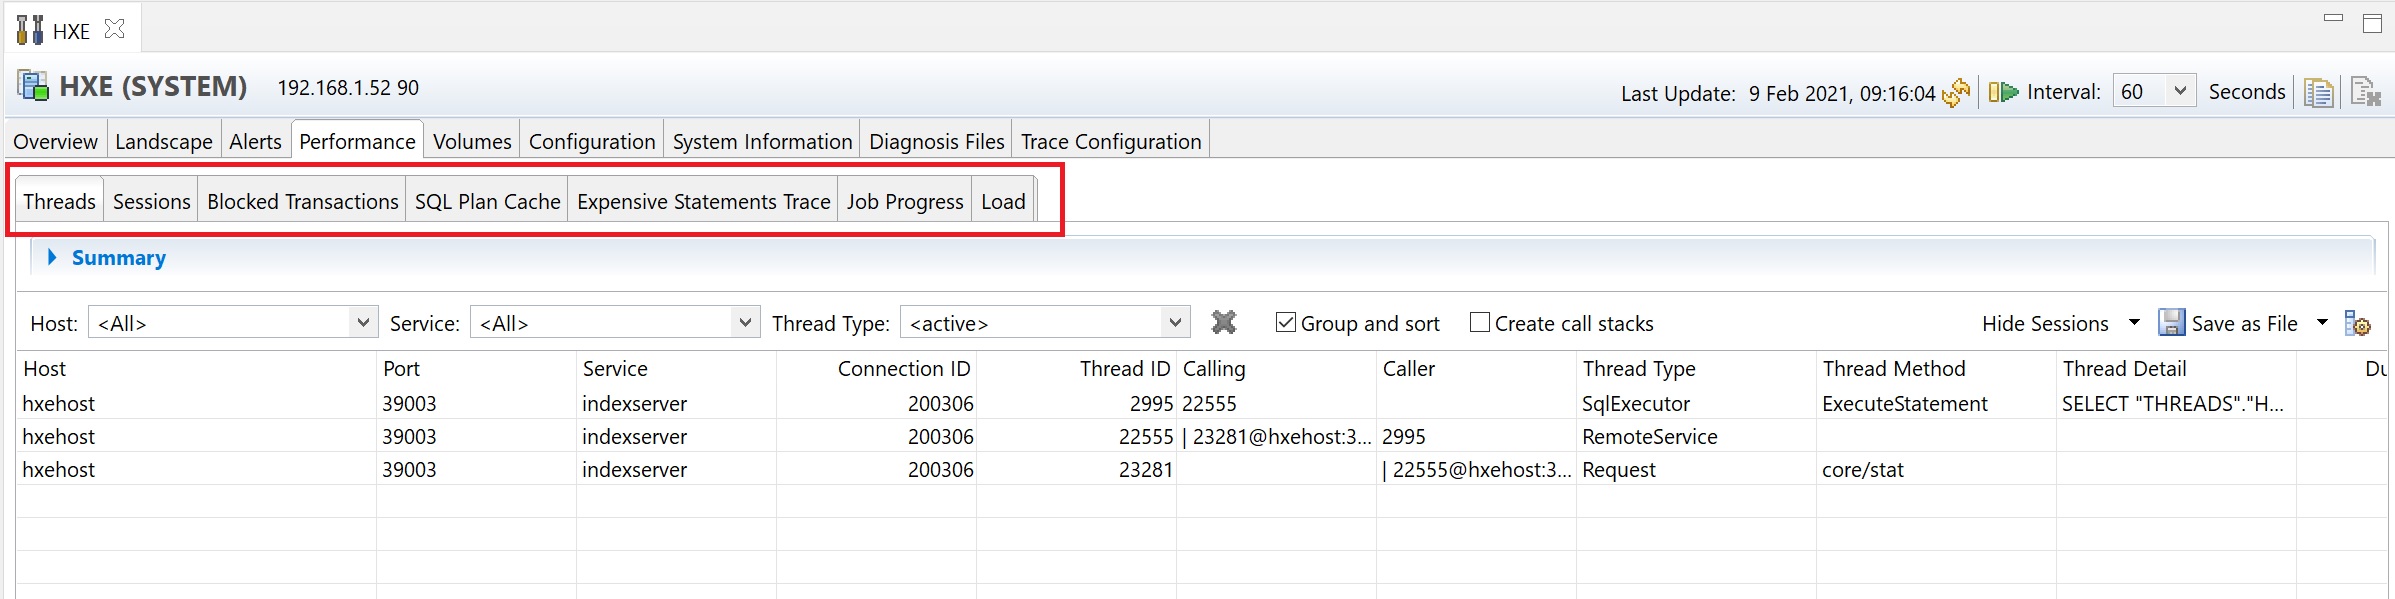Open the Interval dropdown showing 60

(2180, 91)
